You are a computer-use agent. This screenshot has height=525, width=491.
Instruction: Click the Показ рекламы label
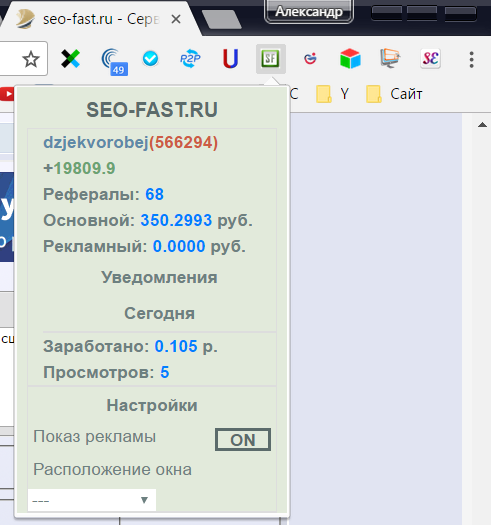tap(95, 437)
